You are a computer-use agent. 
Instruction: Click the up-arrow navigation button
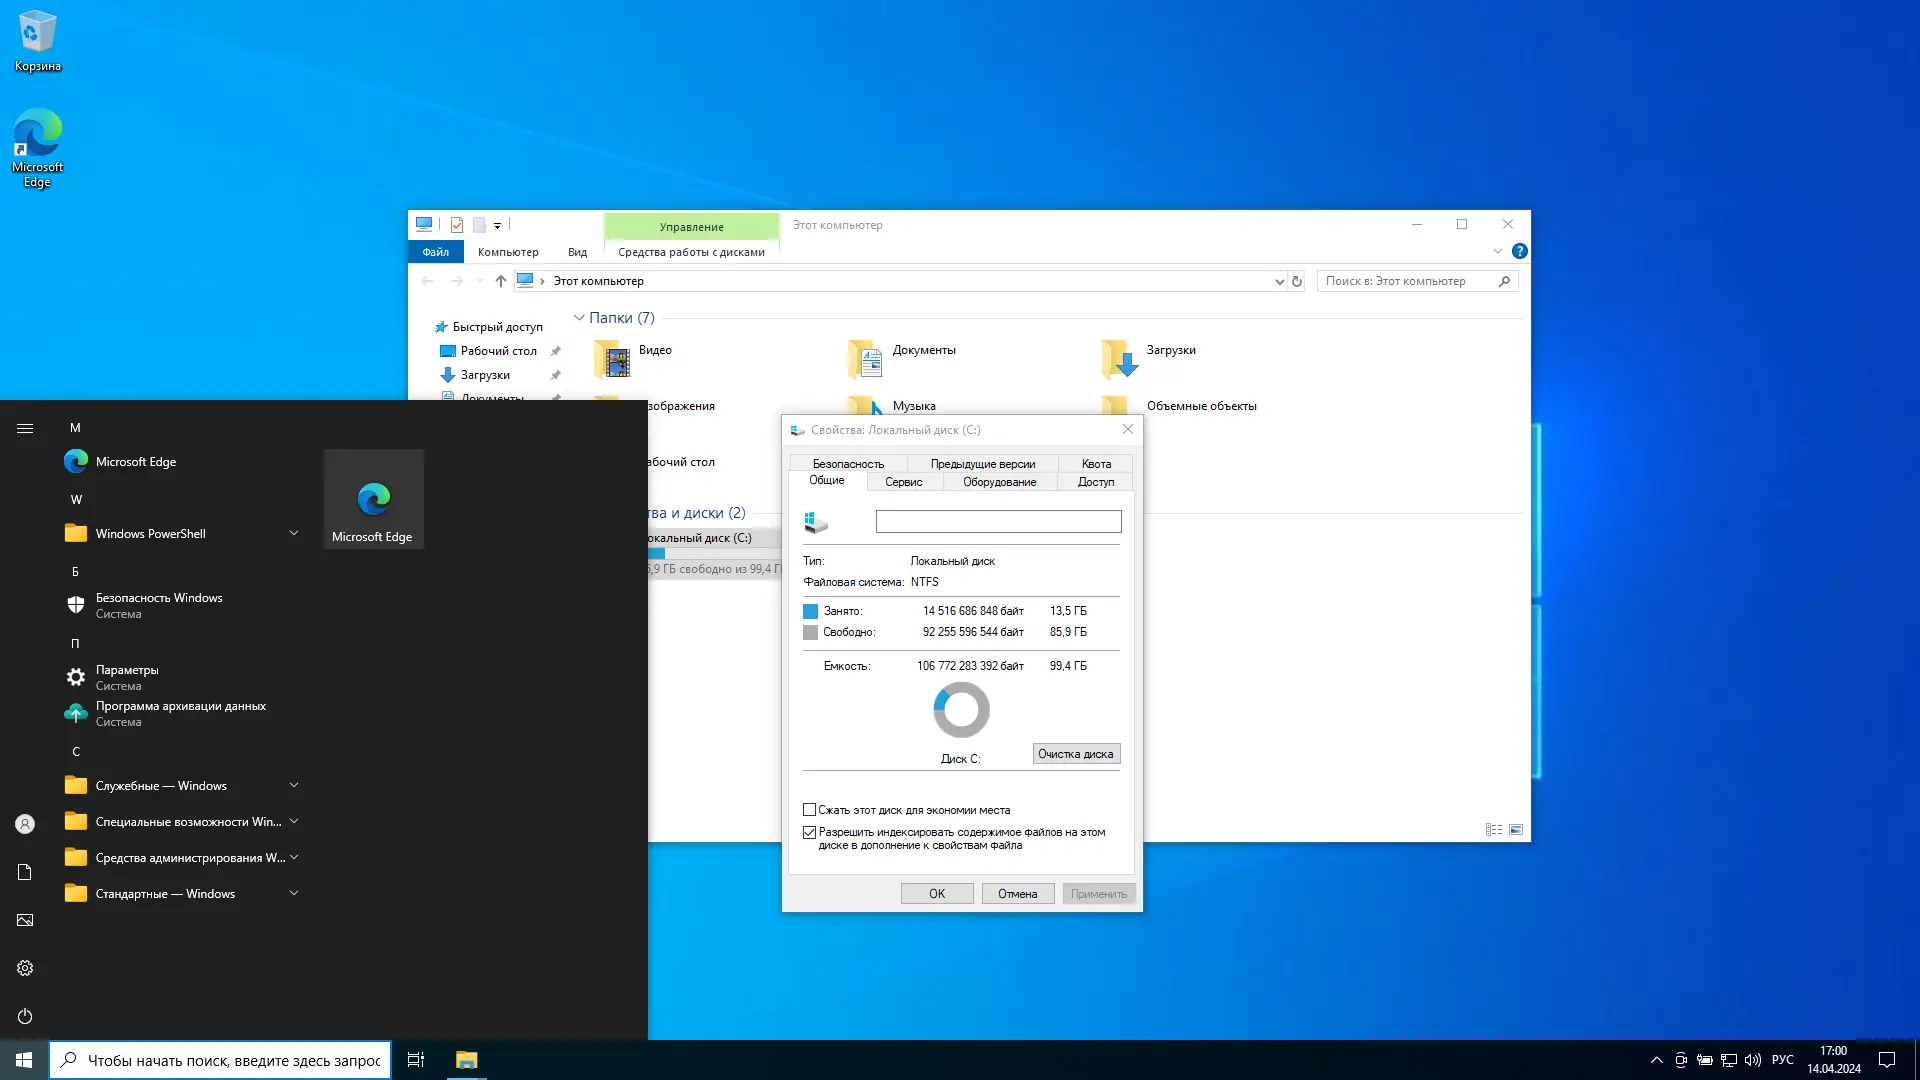tap(501, 281)
